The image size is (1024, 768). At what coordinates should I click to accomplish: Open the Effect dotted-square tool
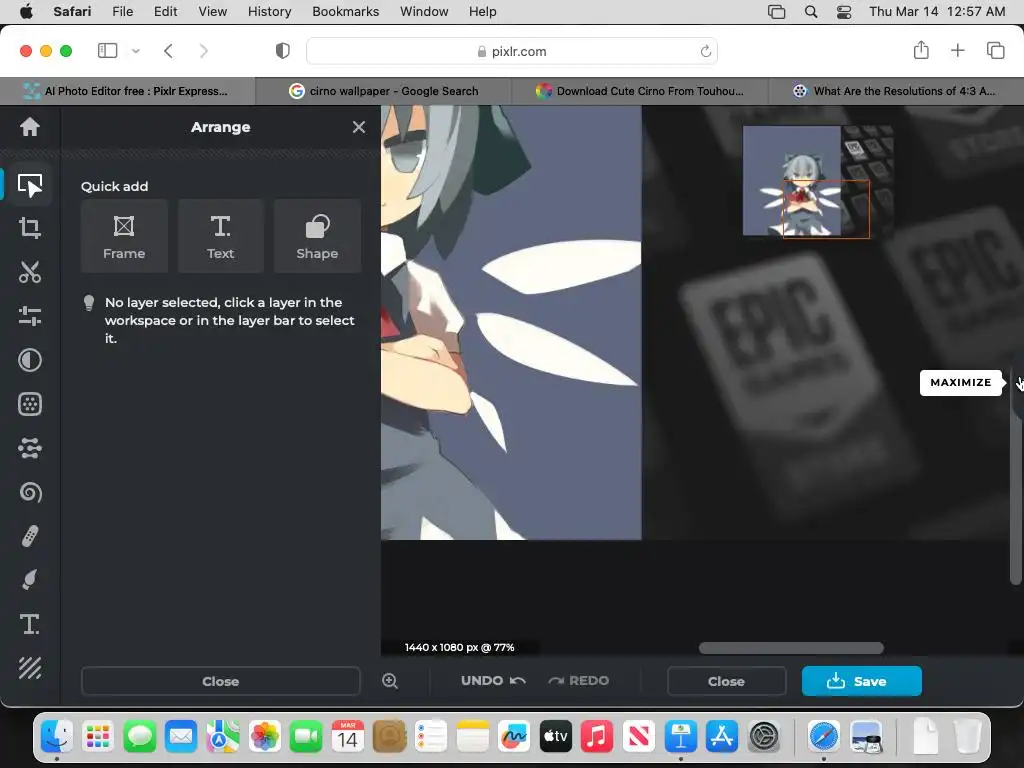click(x=29, y=404)
